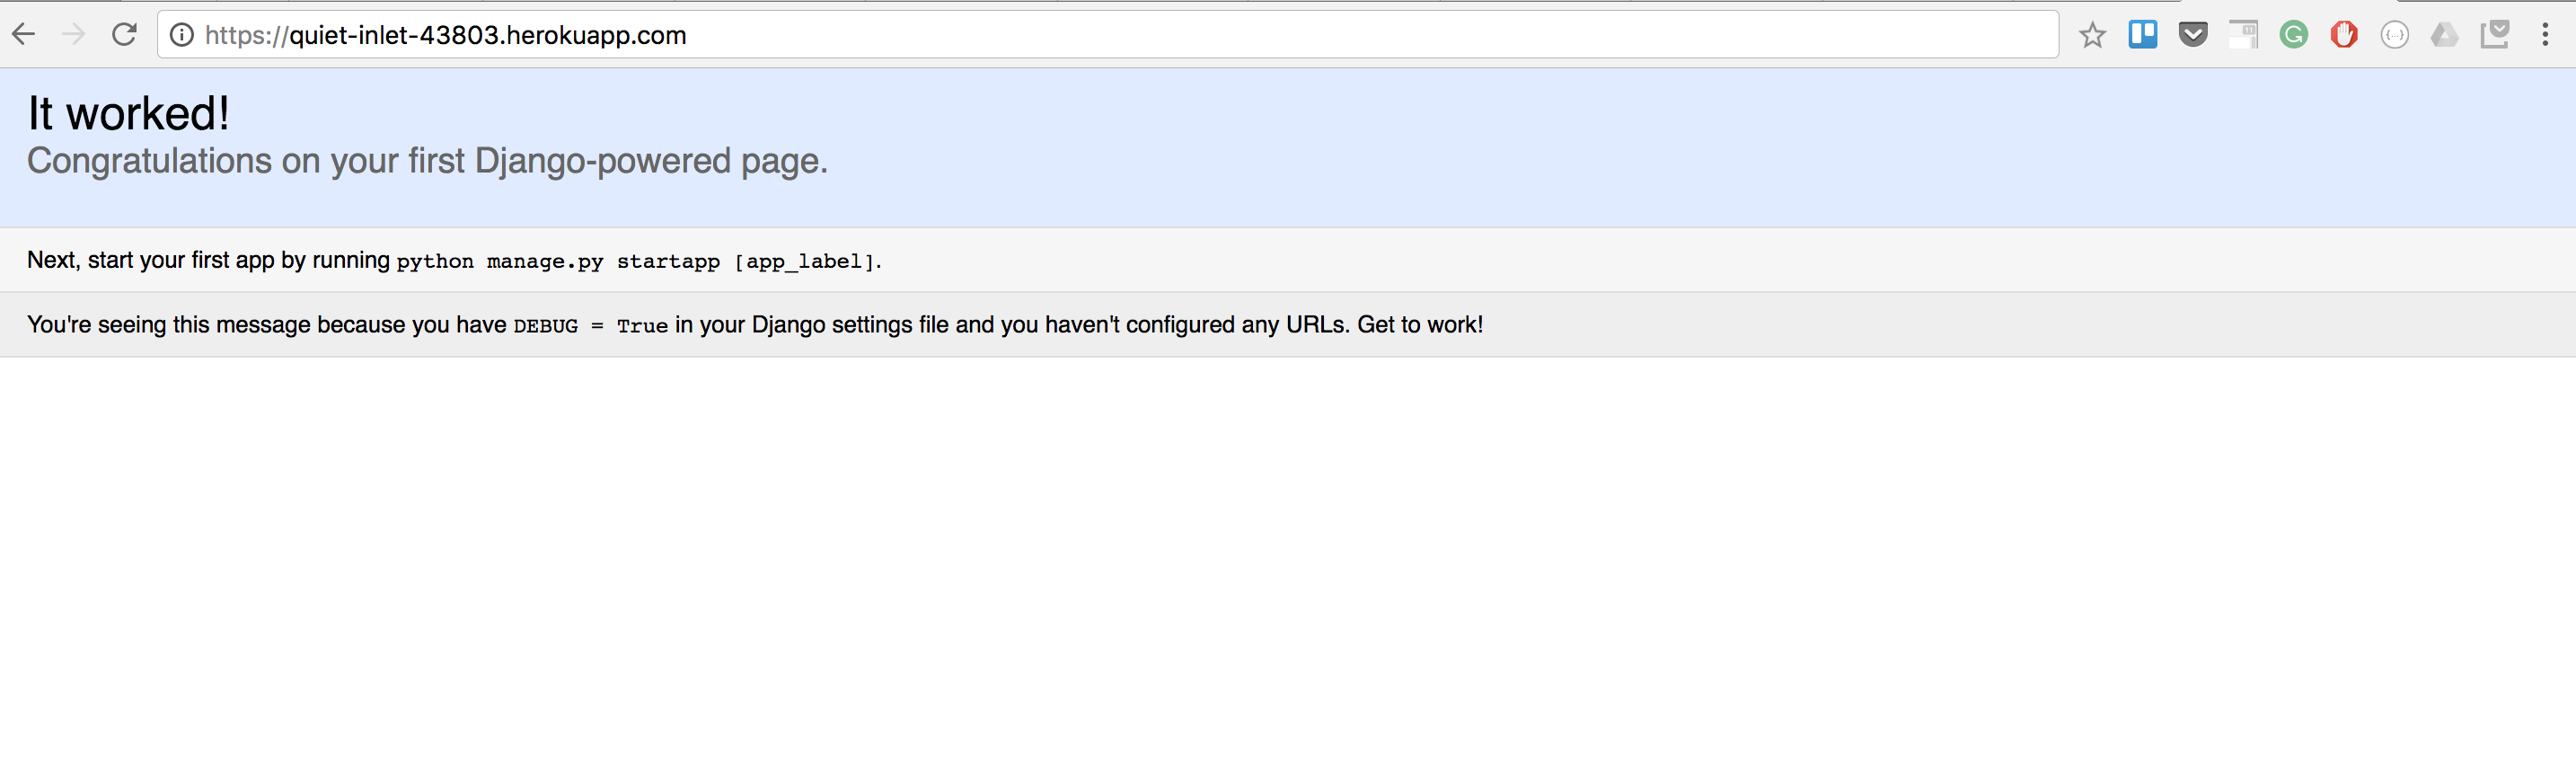Viewport: 2576px width, 780px height.
Task: Click the curly-braces extension icon
Action: point(2394,35)
